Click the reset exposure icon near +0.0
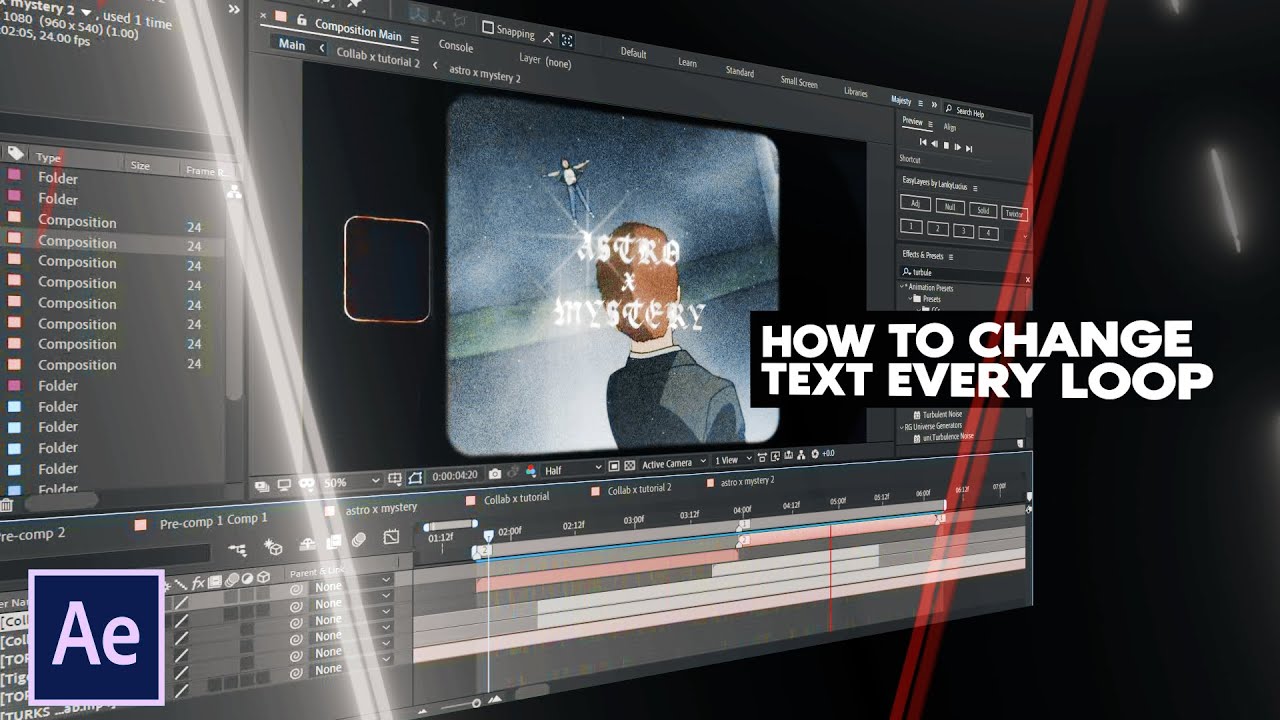This screenshot has width=1280, height=720. click(x=814, y=453)
